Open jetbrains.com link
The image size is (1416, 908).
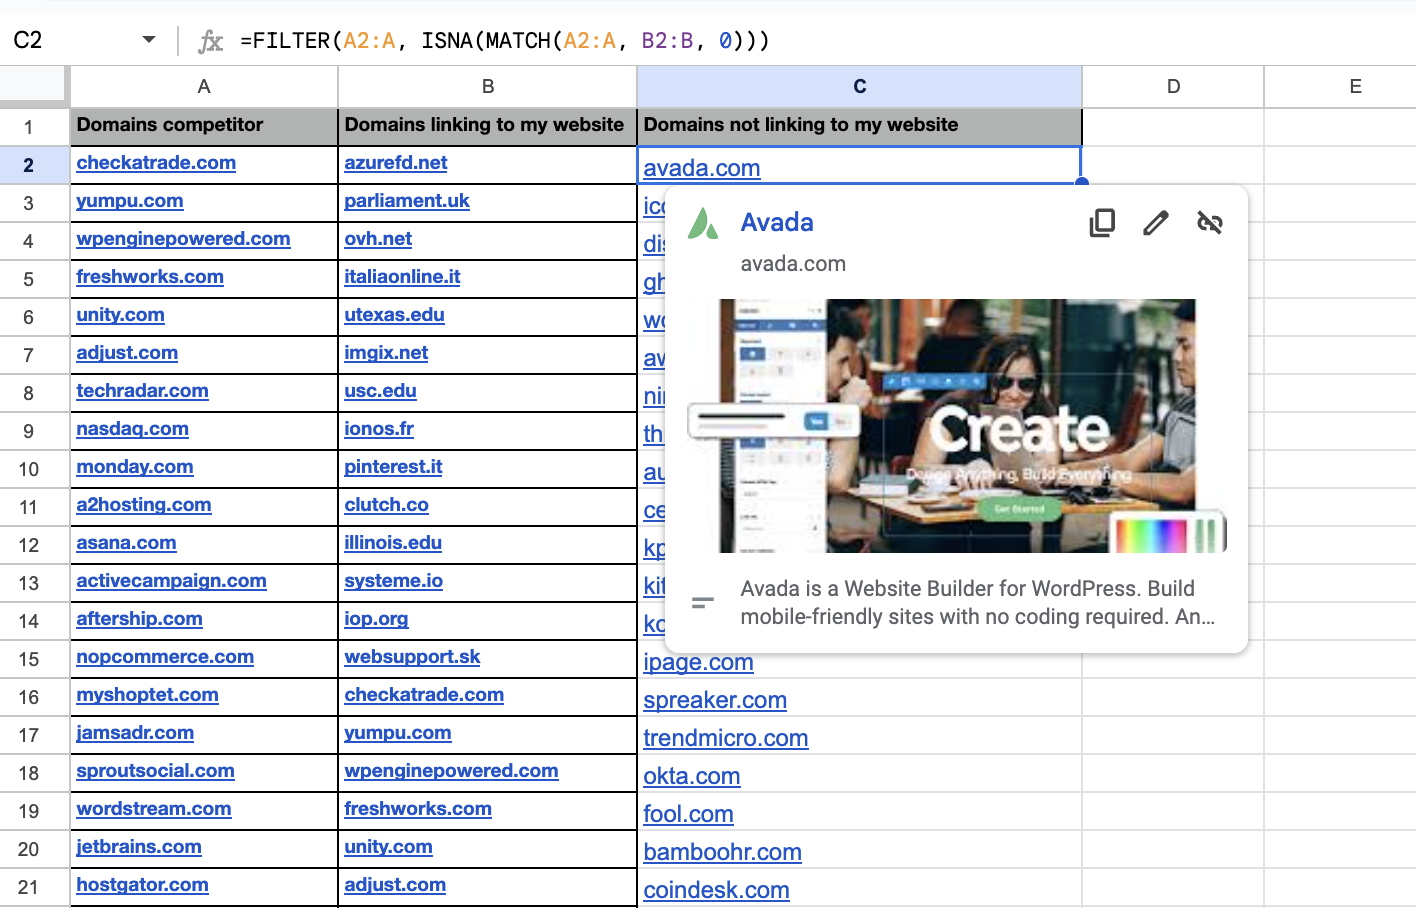click(x=139, y=847)
